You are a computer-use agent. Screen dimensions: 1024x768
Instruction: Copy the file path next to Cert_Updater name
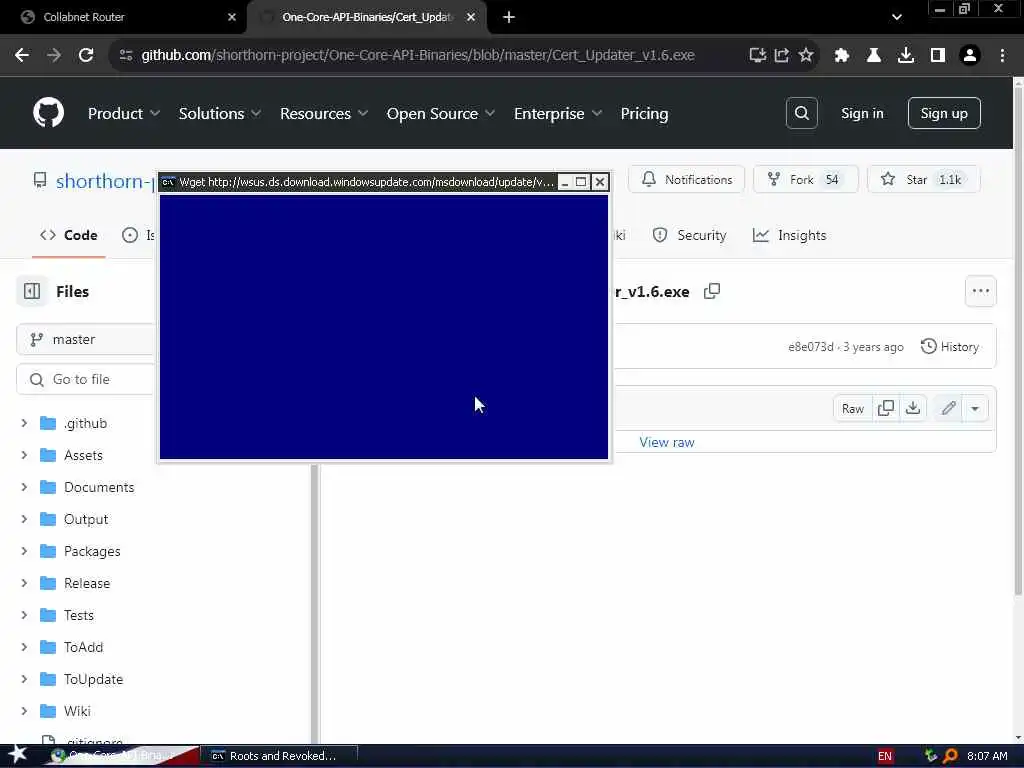(712, 291)
